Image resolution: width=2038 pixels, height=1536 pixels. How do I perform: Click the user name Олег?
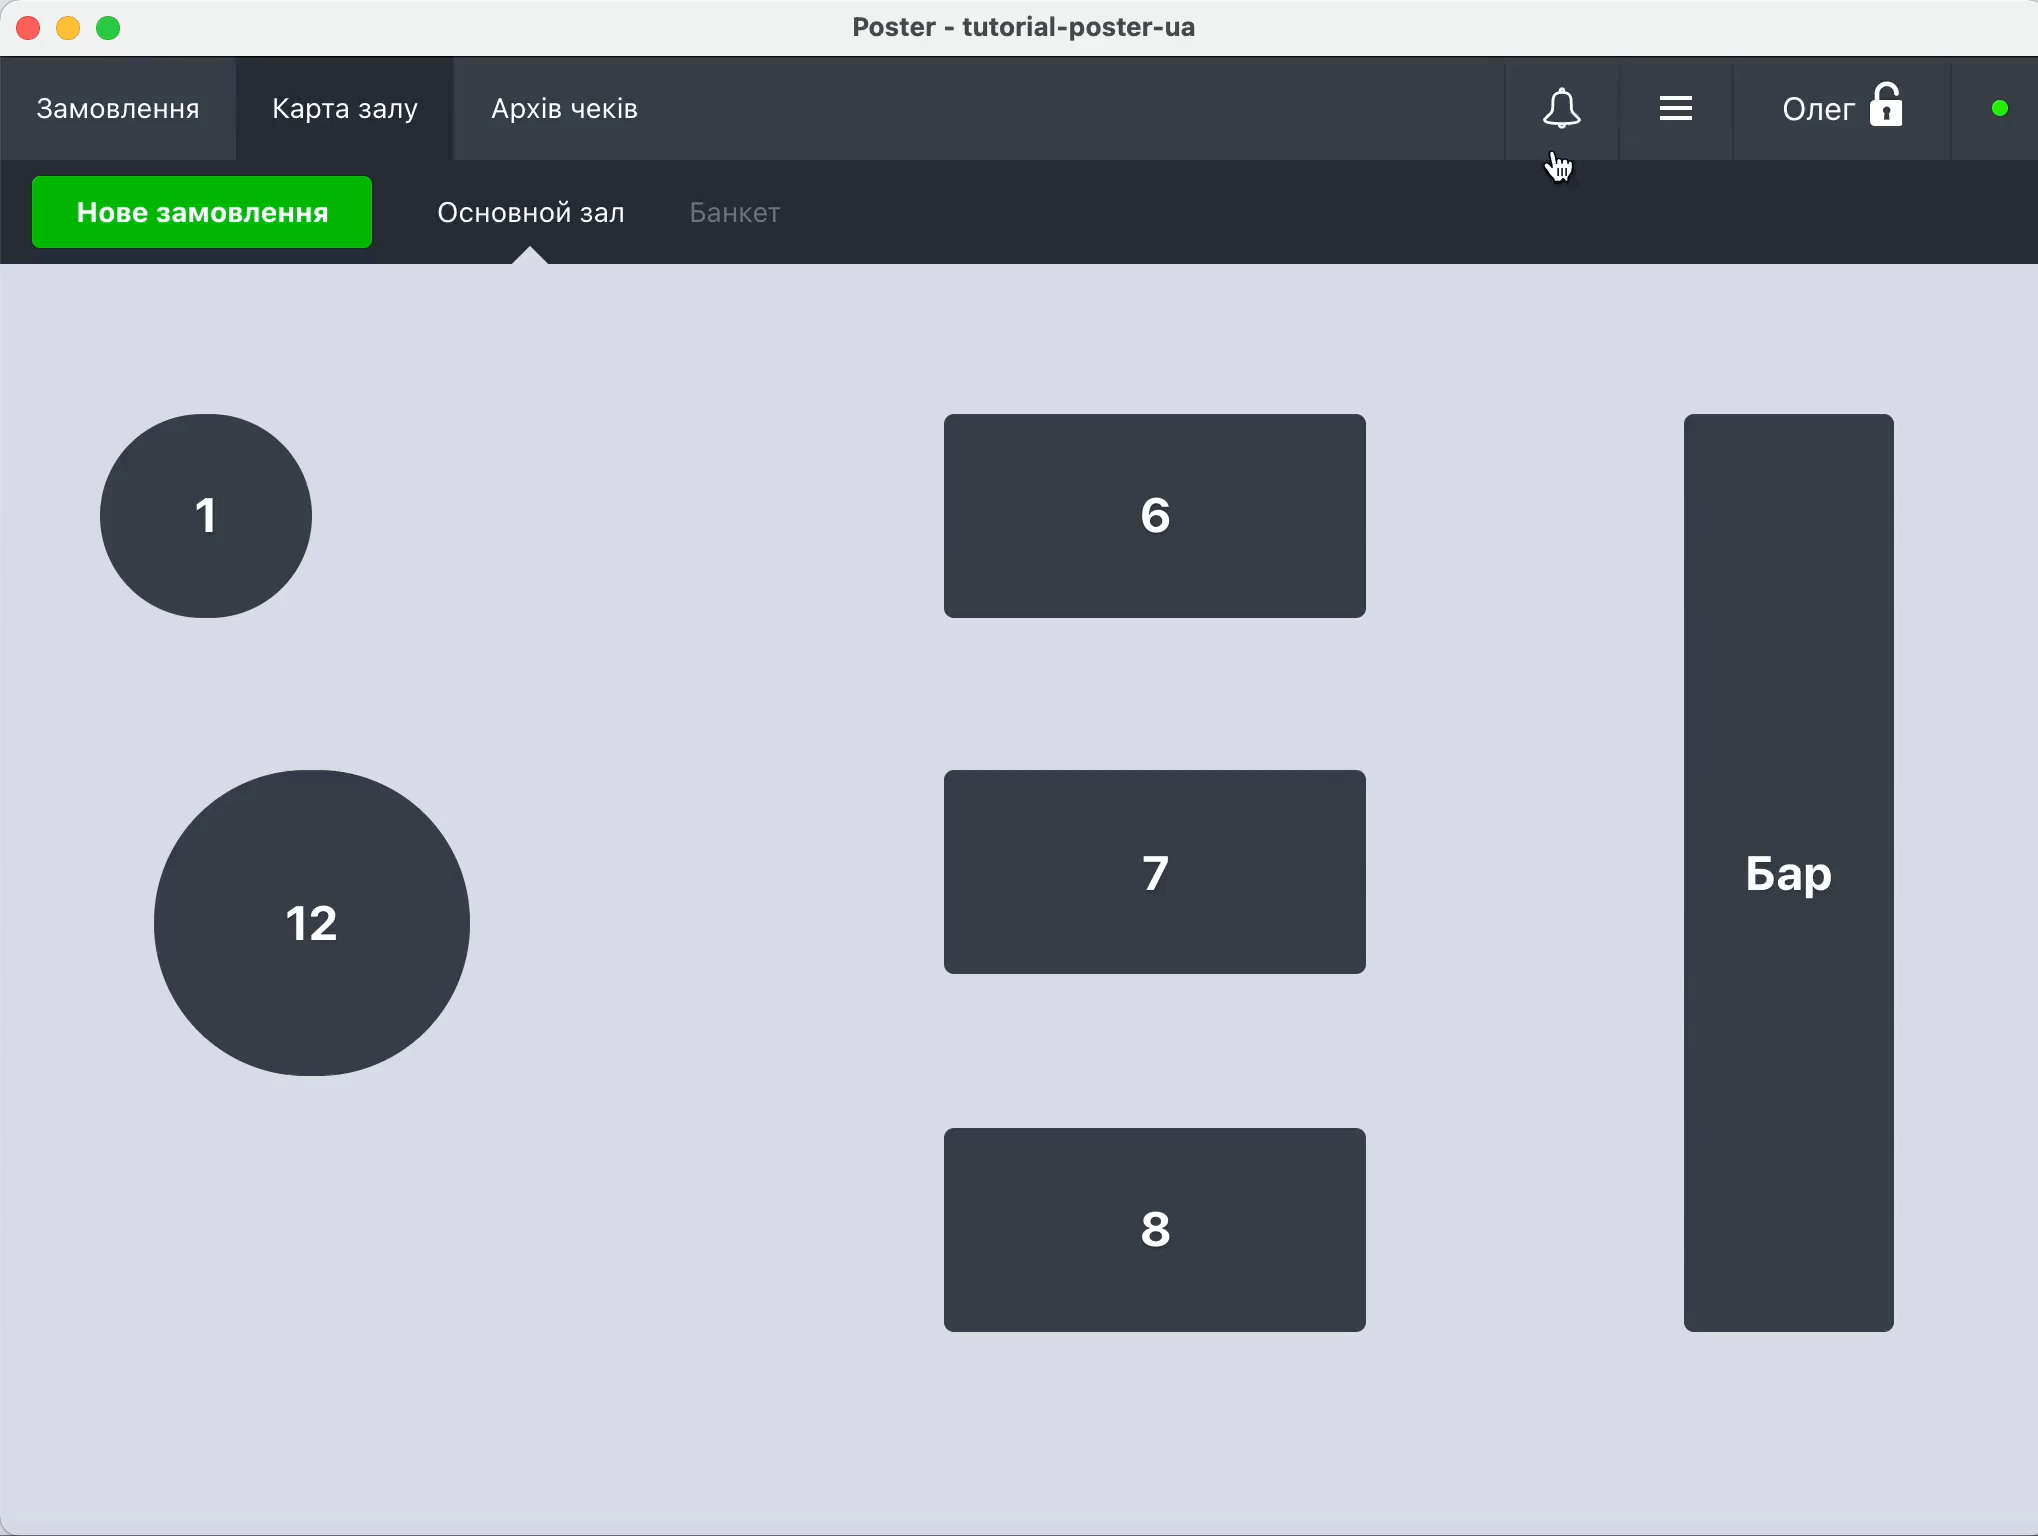(1817, 108)
